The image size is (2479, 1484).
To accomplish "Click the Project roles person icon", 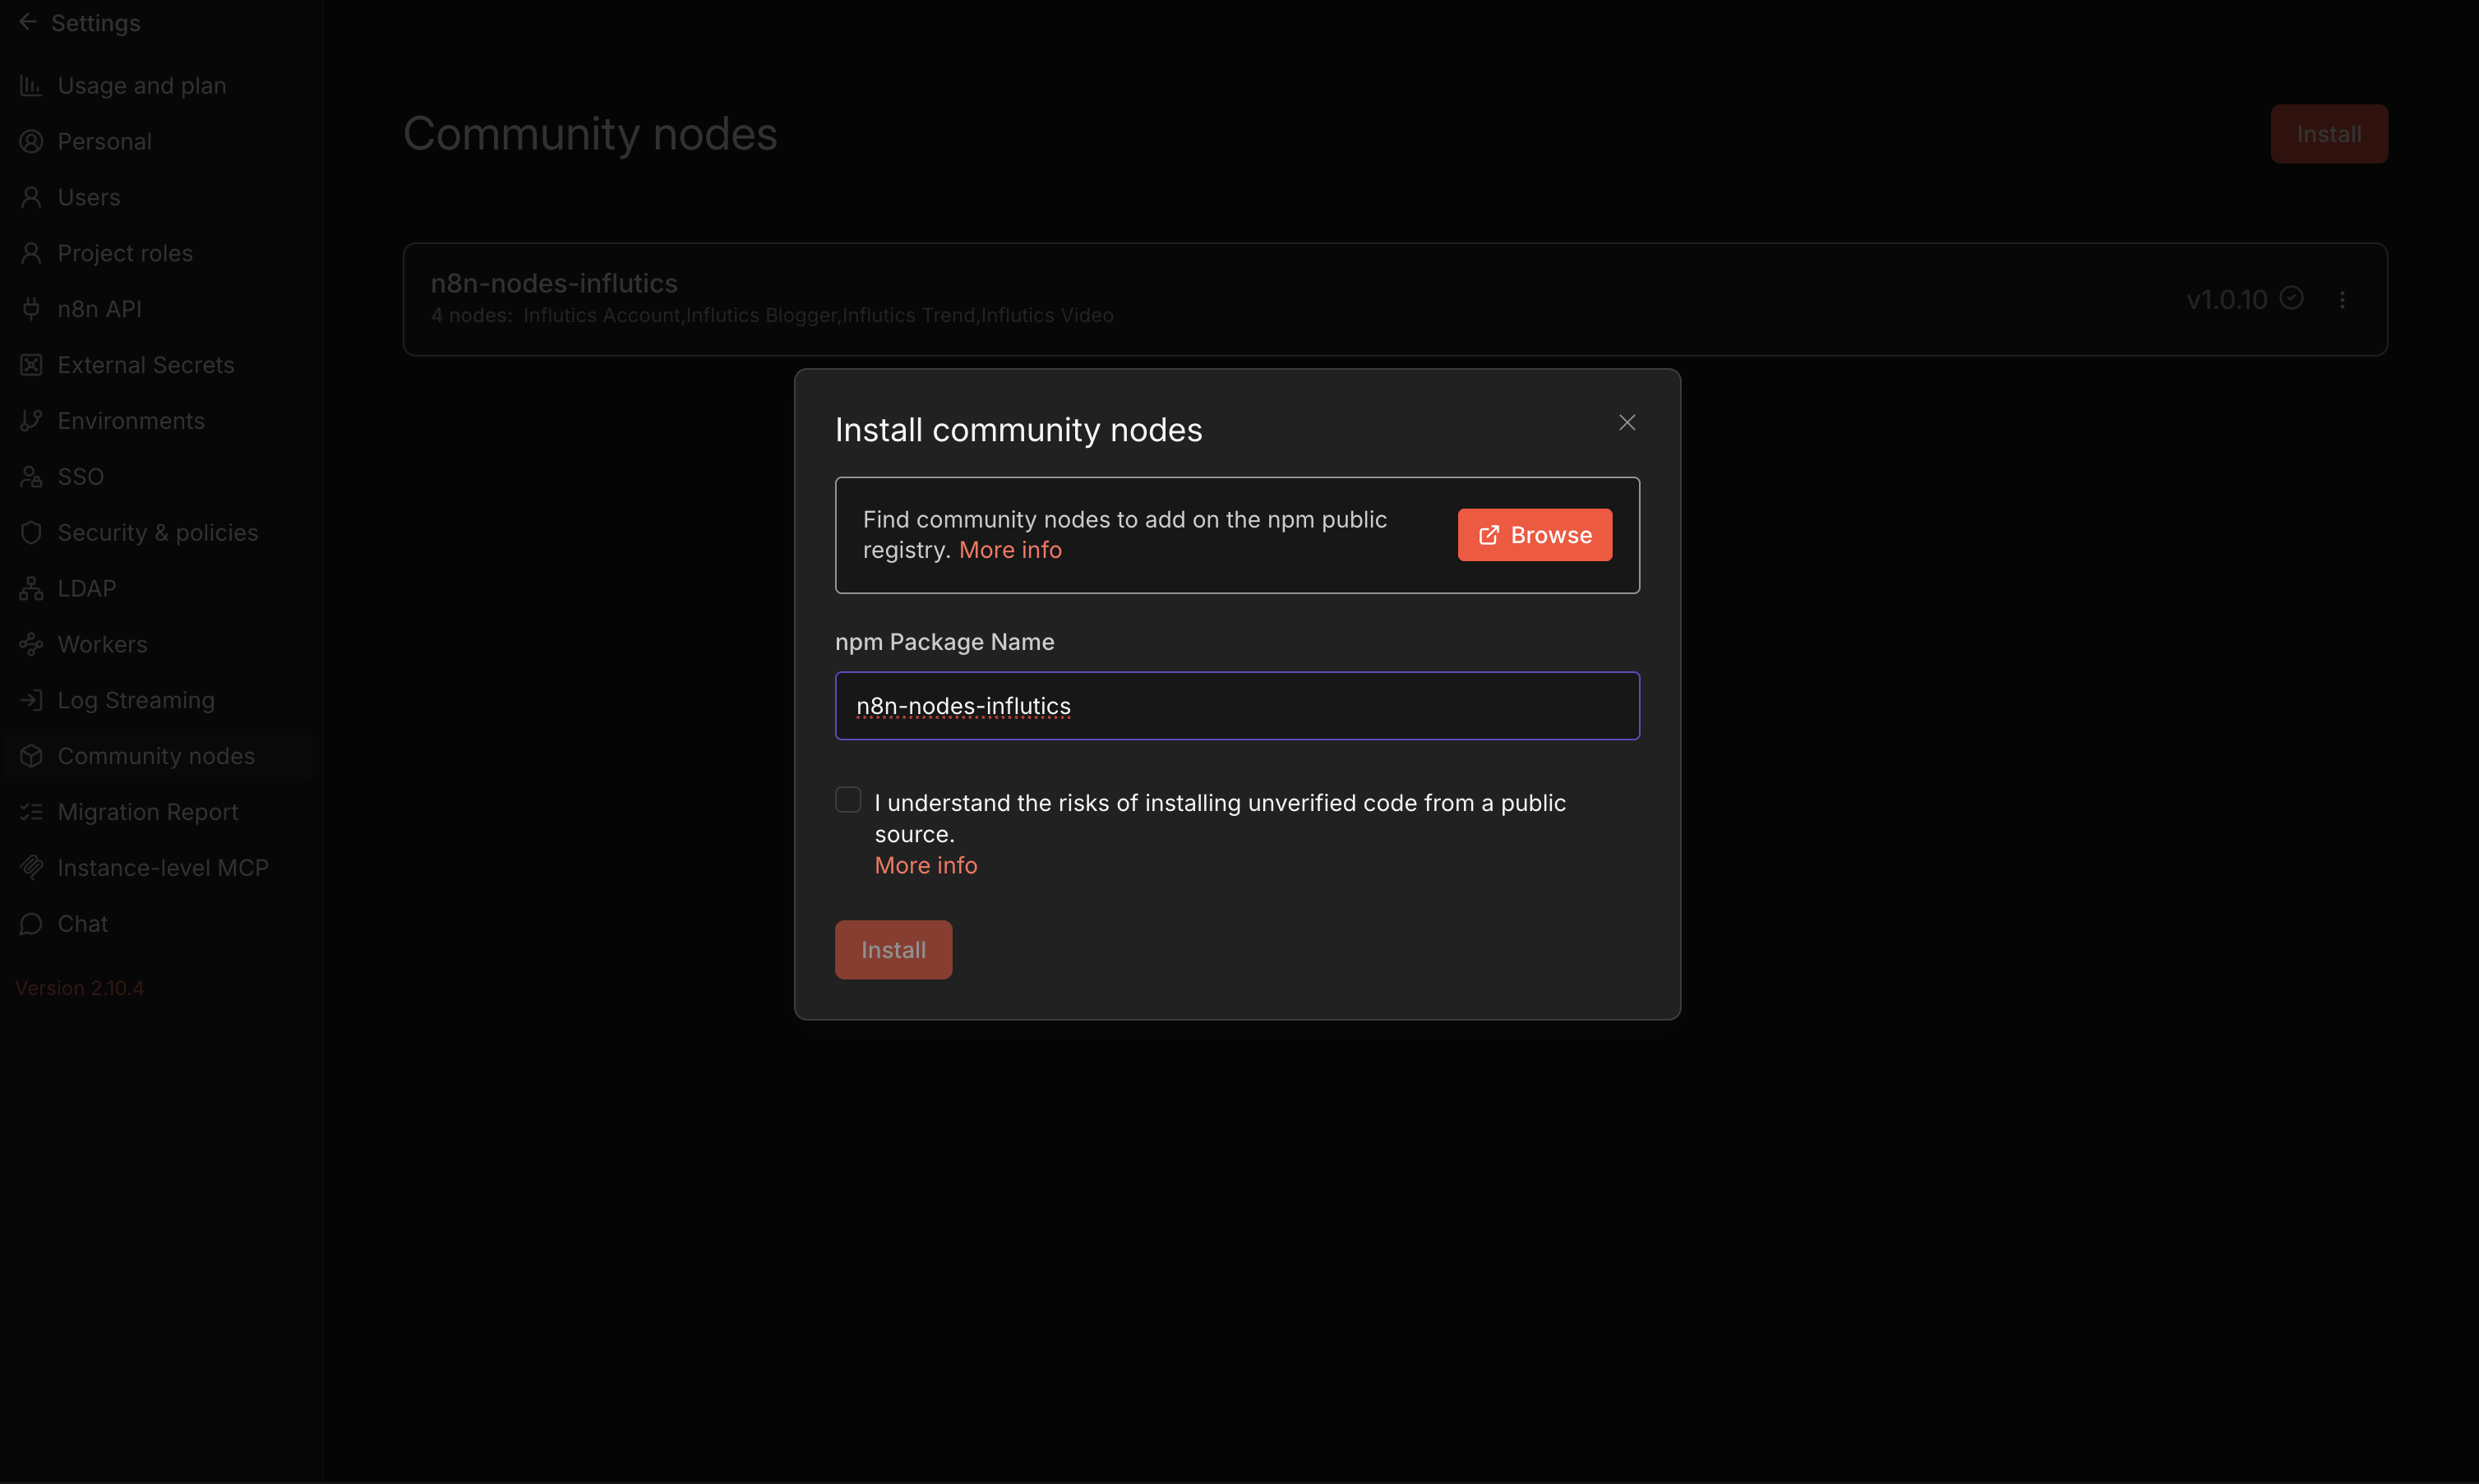I will click(31, 254).
